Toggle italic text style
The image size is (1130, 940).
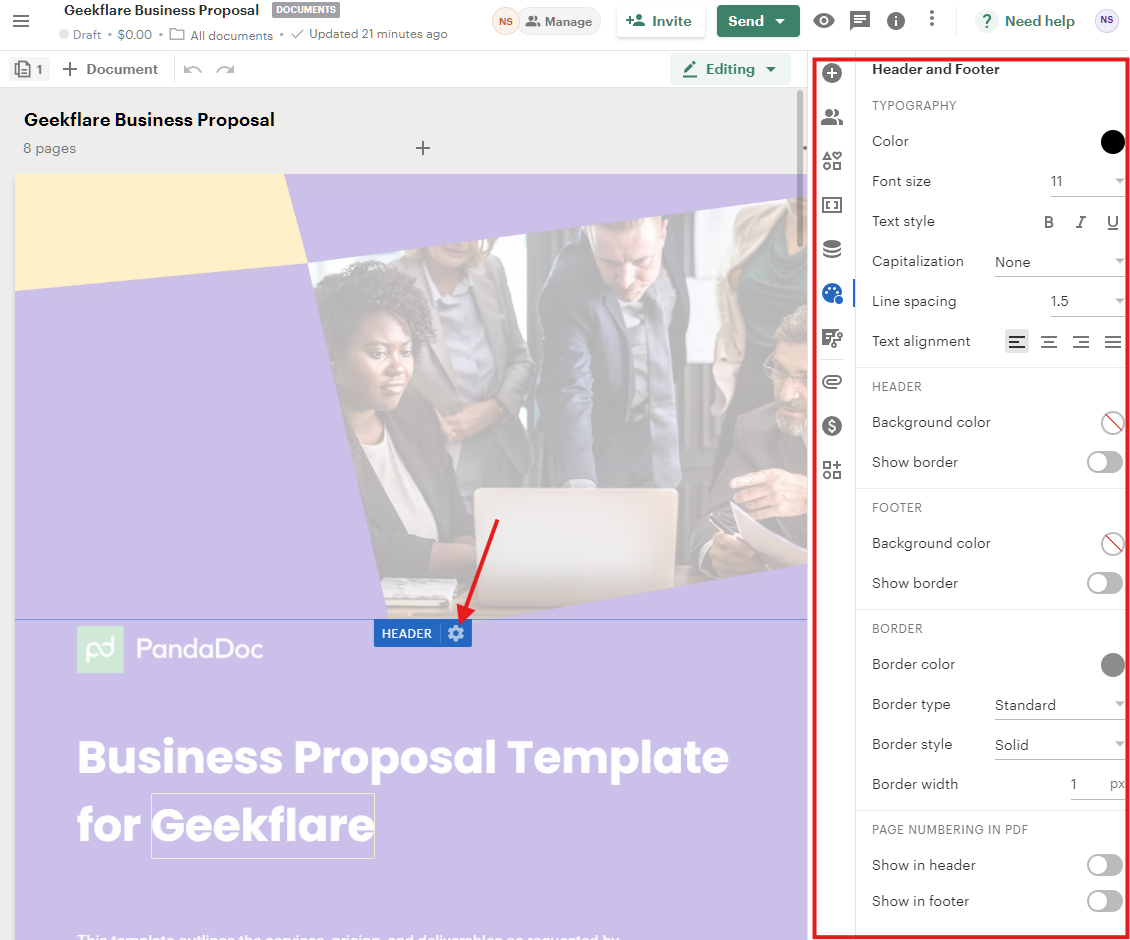(x=1080, y=222)
